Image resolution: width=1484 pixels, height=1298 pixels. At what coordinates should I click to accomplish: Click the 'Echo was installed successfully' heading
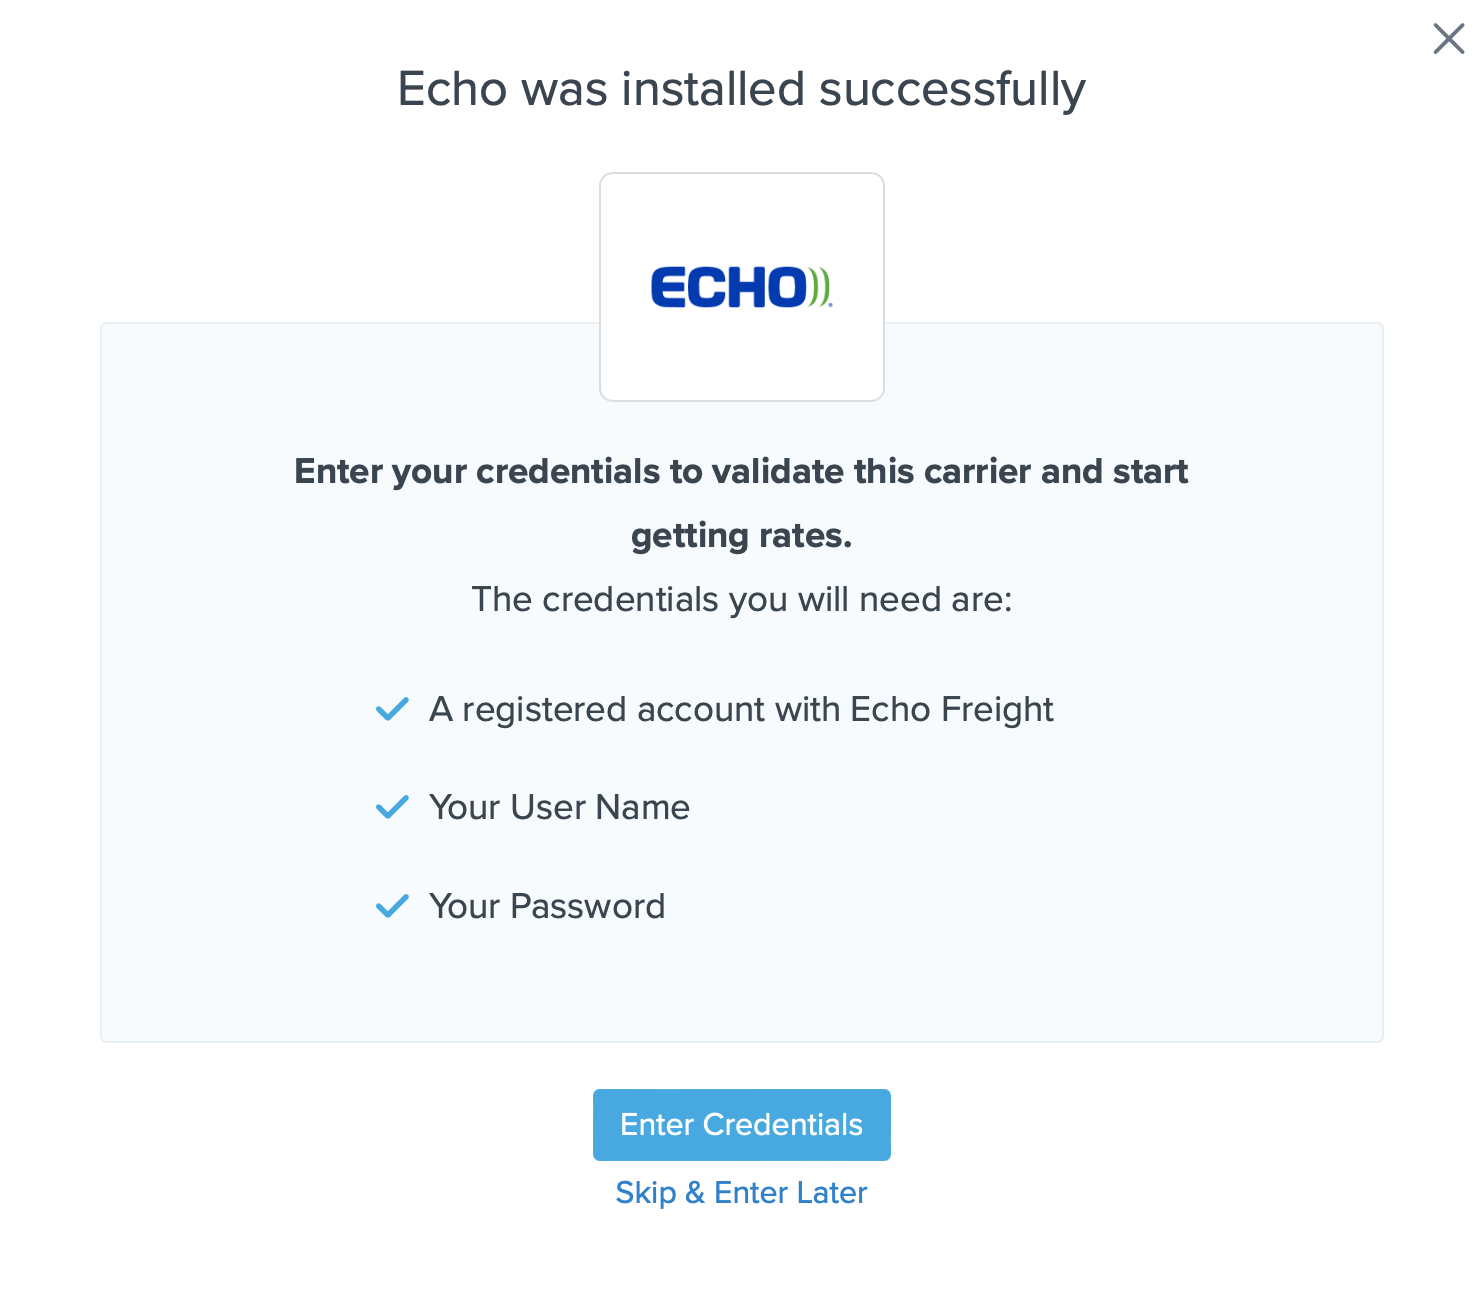pos(741,89)
